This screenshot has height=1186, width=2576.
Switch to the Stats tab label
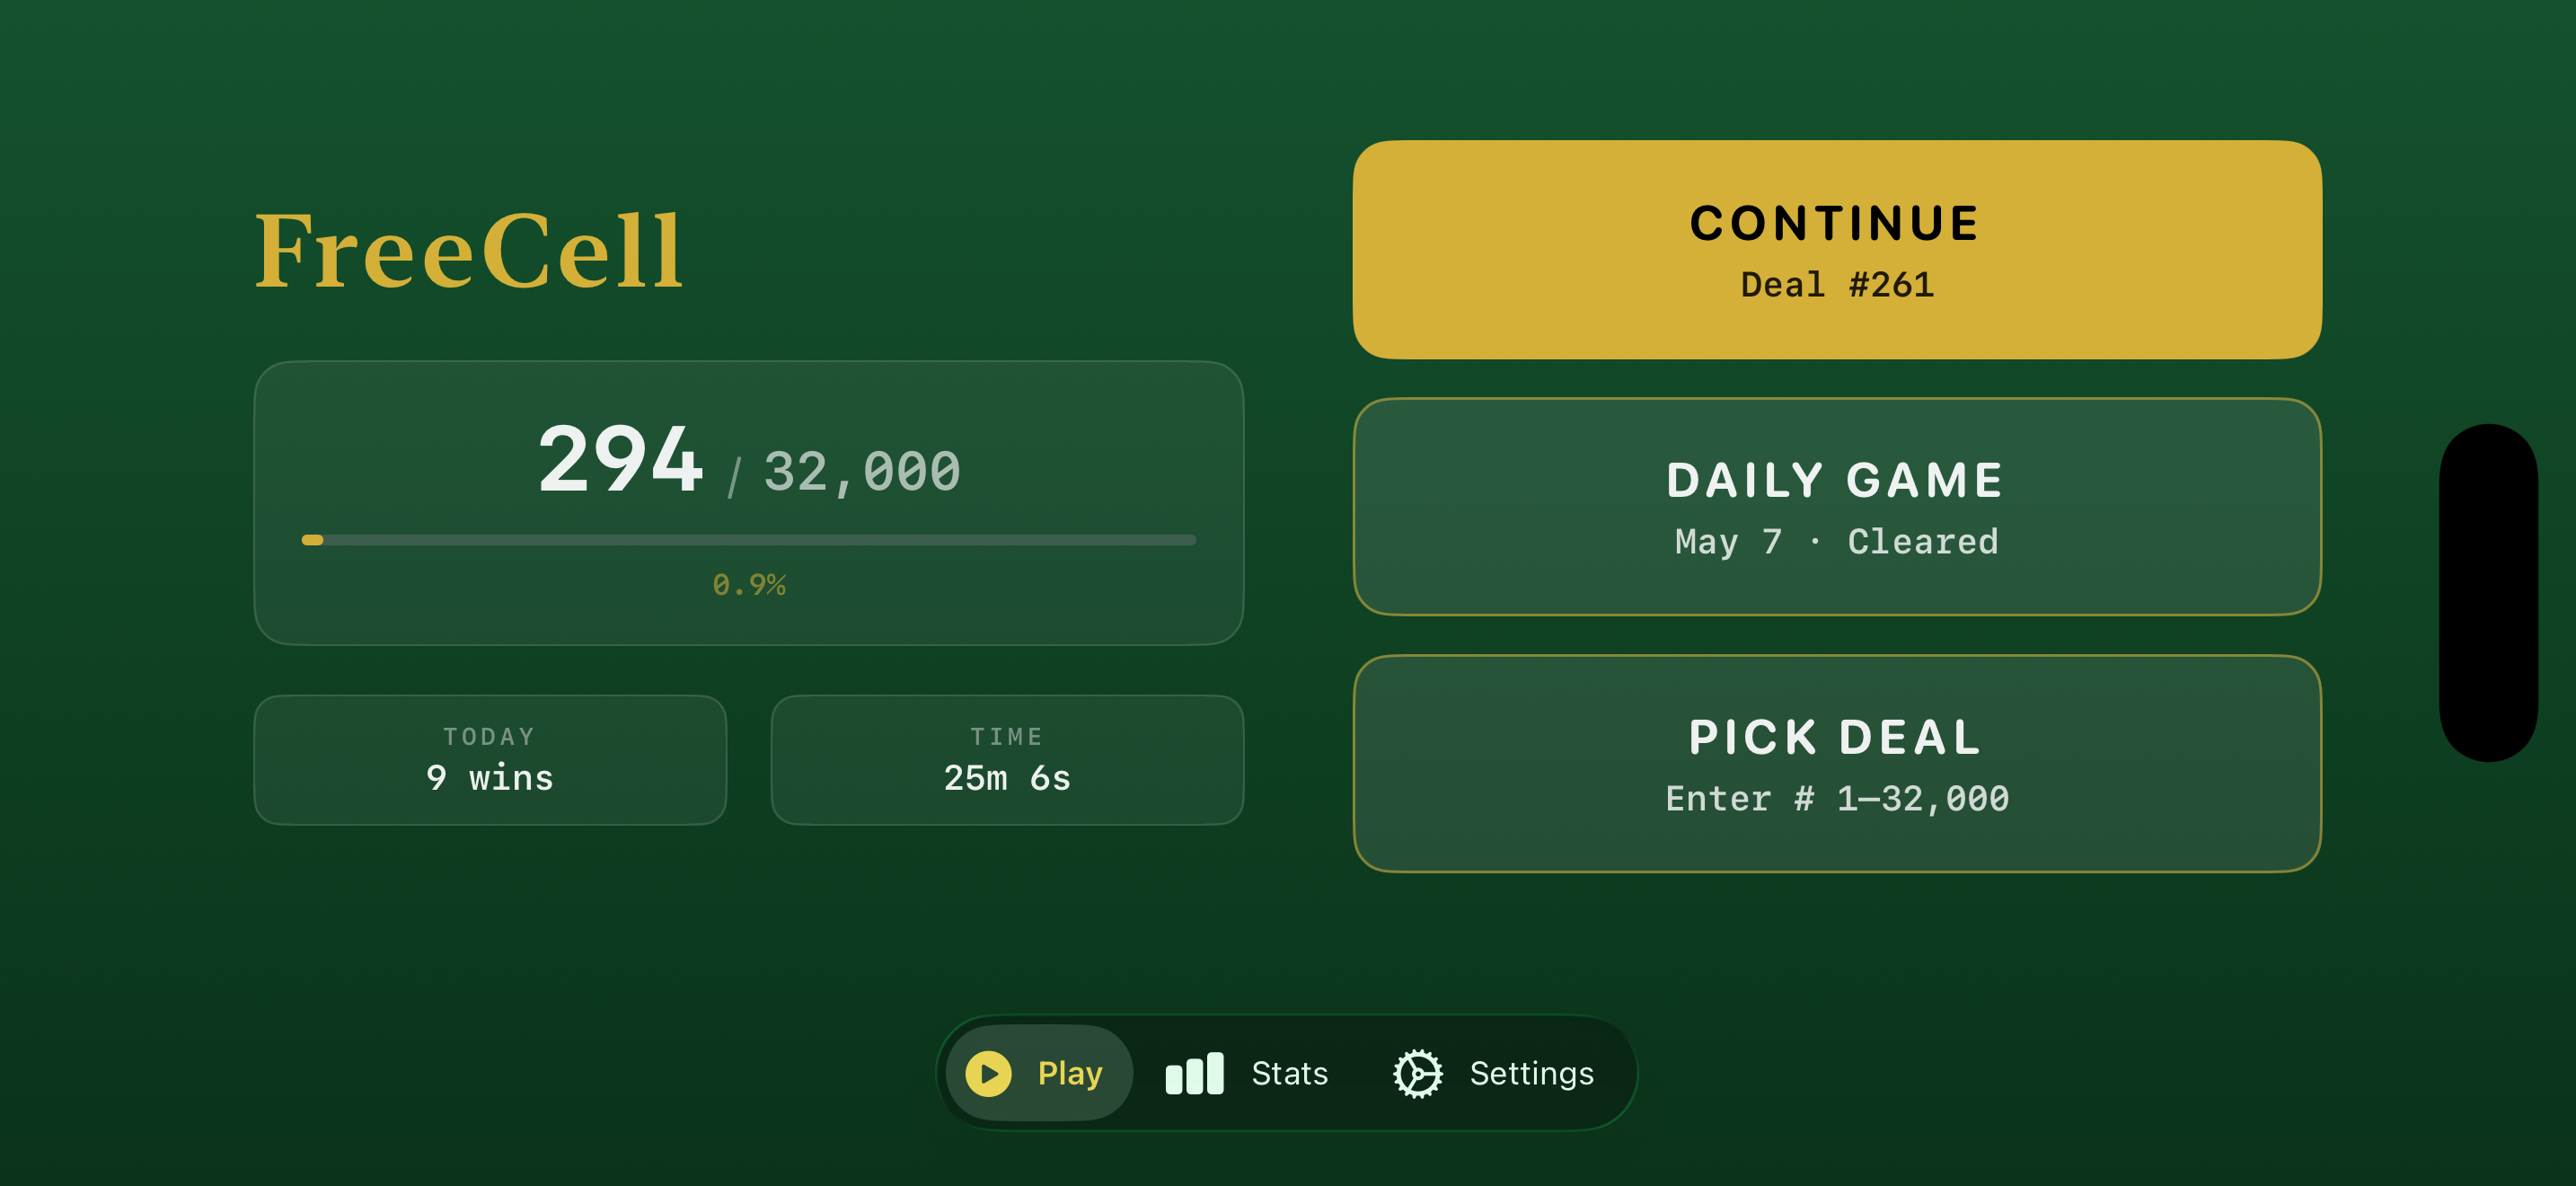point(1289,1073)
